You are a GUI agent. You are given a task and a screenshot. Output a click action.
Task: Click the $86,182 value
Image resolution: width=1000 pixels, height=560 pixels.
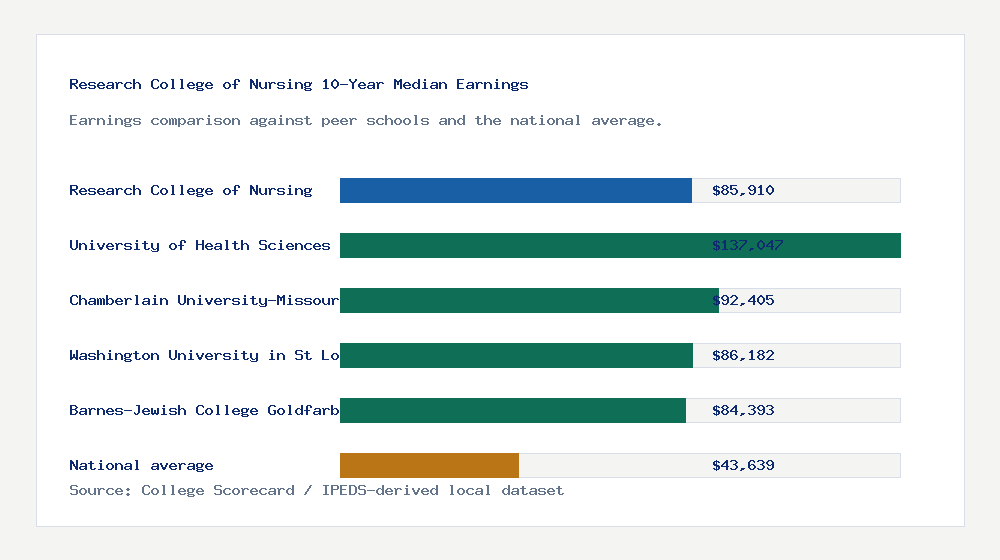743,355
